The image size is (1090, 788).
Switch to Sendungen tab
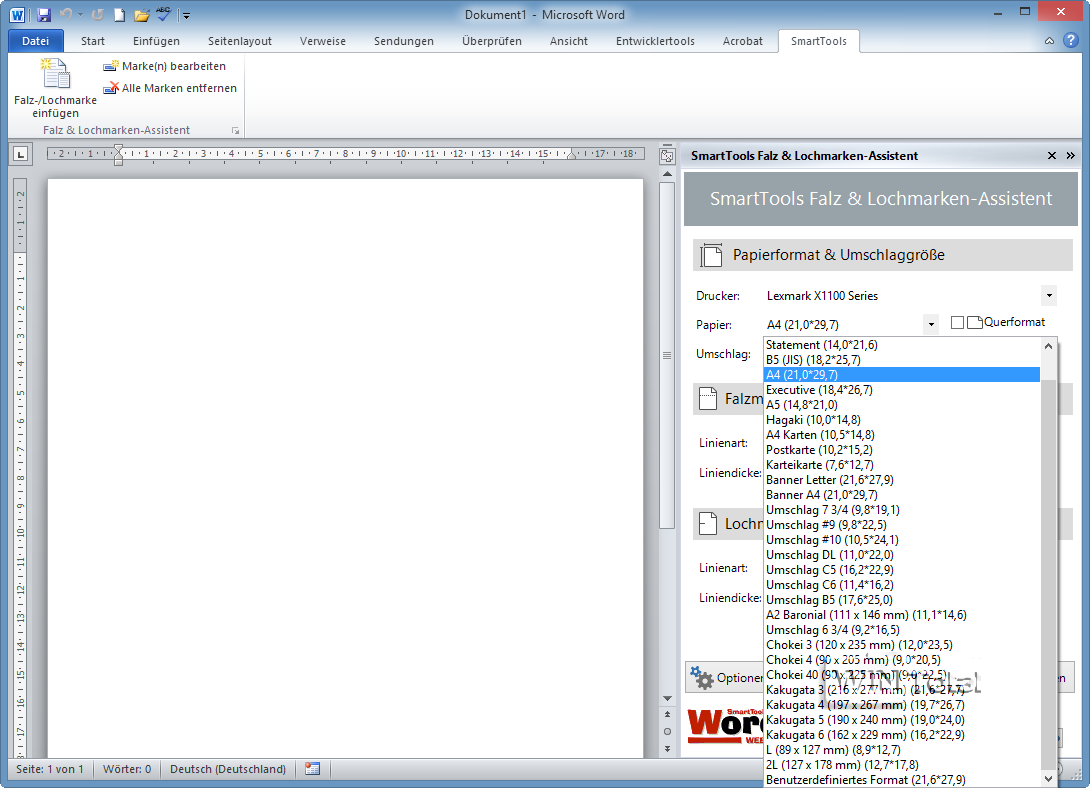click(404, 41)
